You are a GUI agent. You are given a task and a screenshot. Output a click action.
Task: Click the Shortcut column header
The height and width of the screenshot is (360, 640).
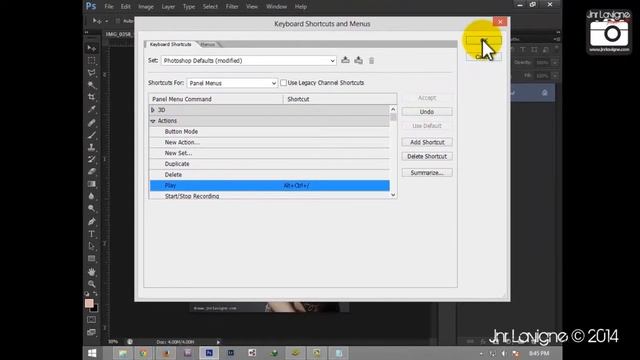click(340, 99)
